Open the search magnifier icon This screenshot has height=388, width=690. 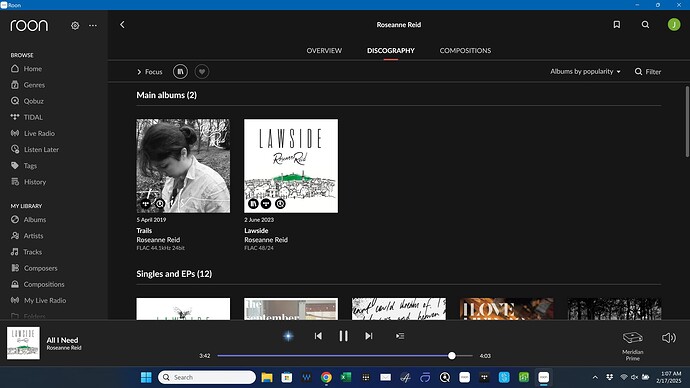[x=645, y=25]
